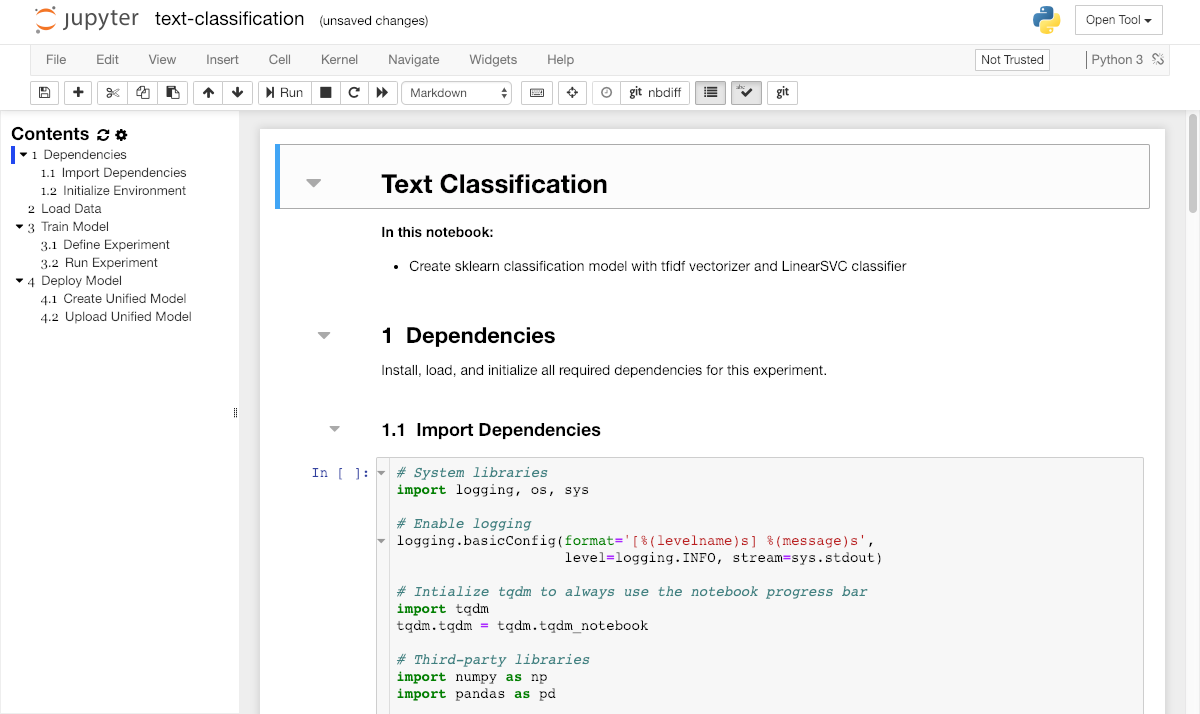Toggle the spellcheck checkmark button
1200x714 pixels.
(746, 93)
